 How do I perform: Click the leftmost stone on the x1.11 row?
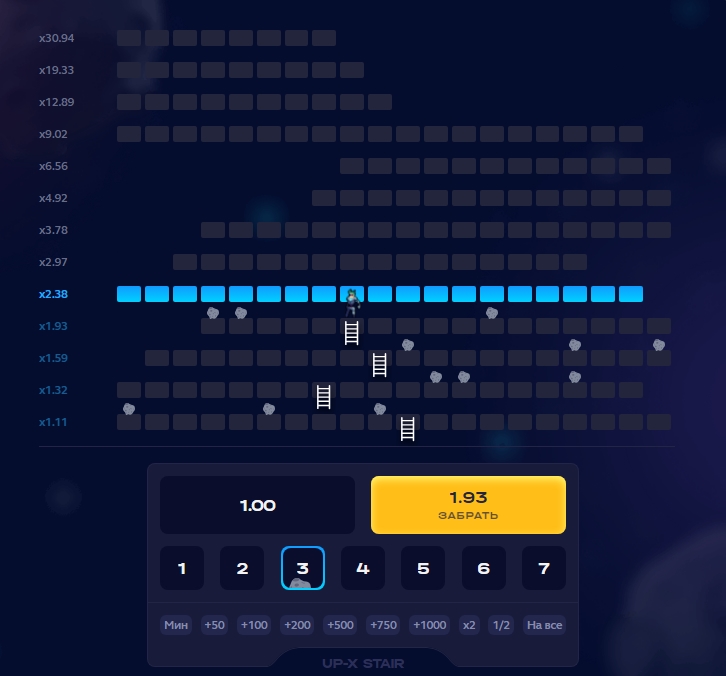click(129, 408)
